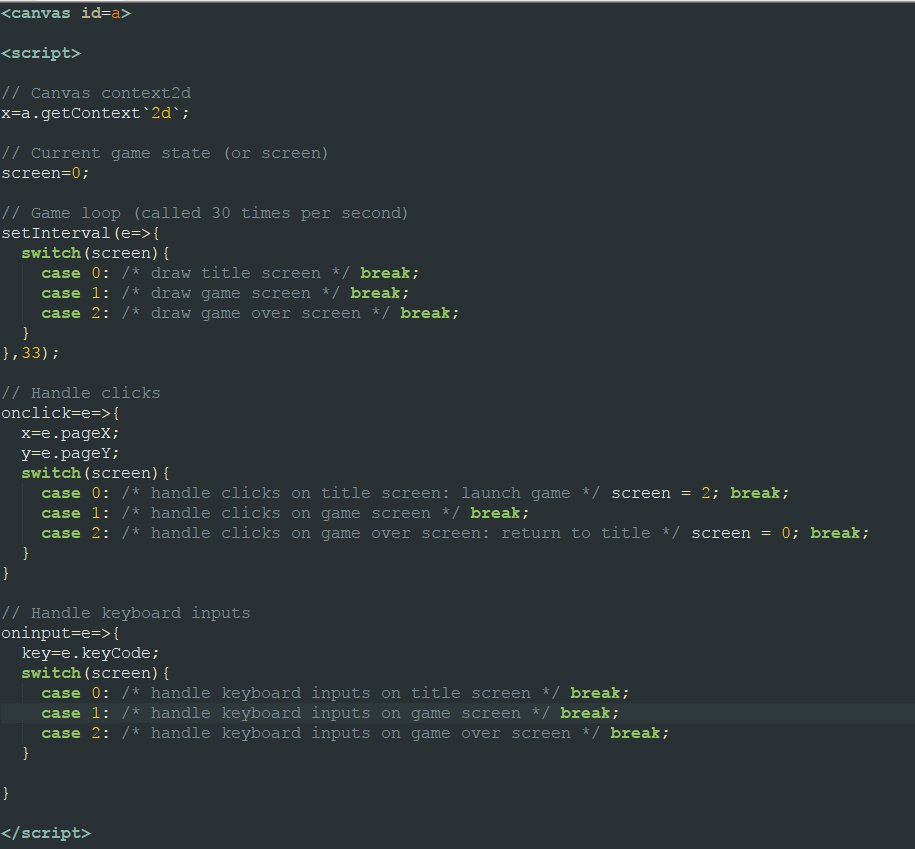Click the line 'y=e.pageY;'
This screenshot has width=915, height=849.
(x=70, y=453)
